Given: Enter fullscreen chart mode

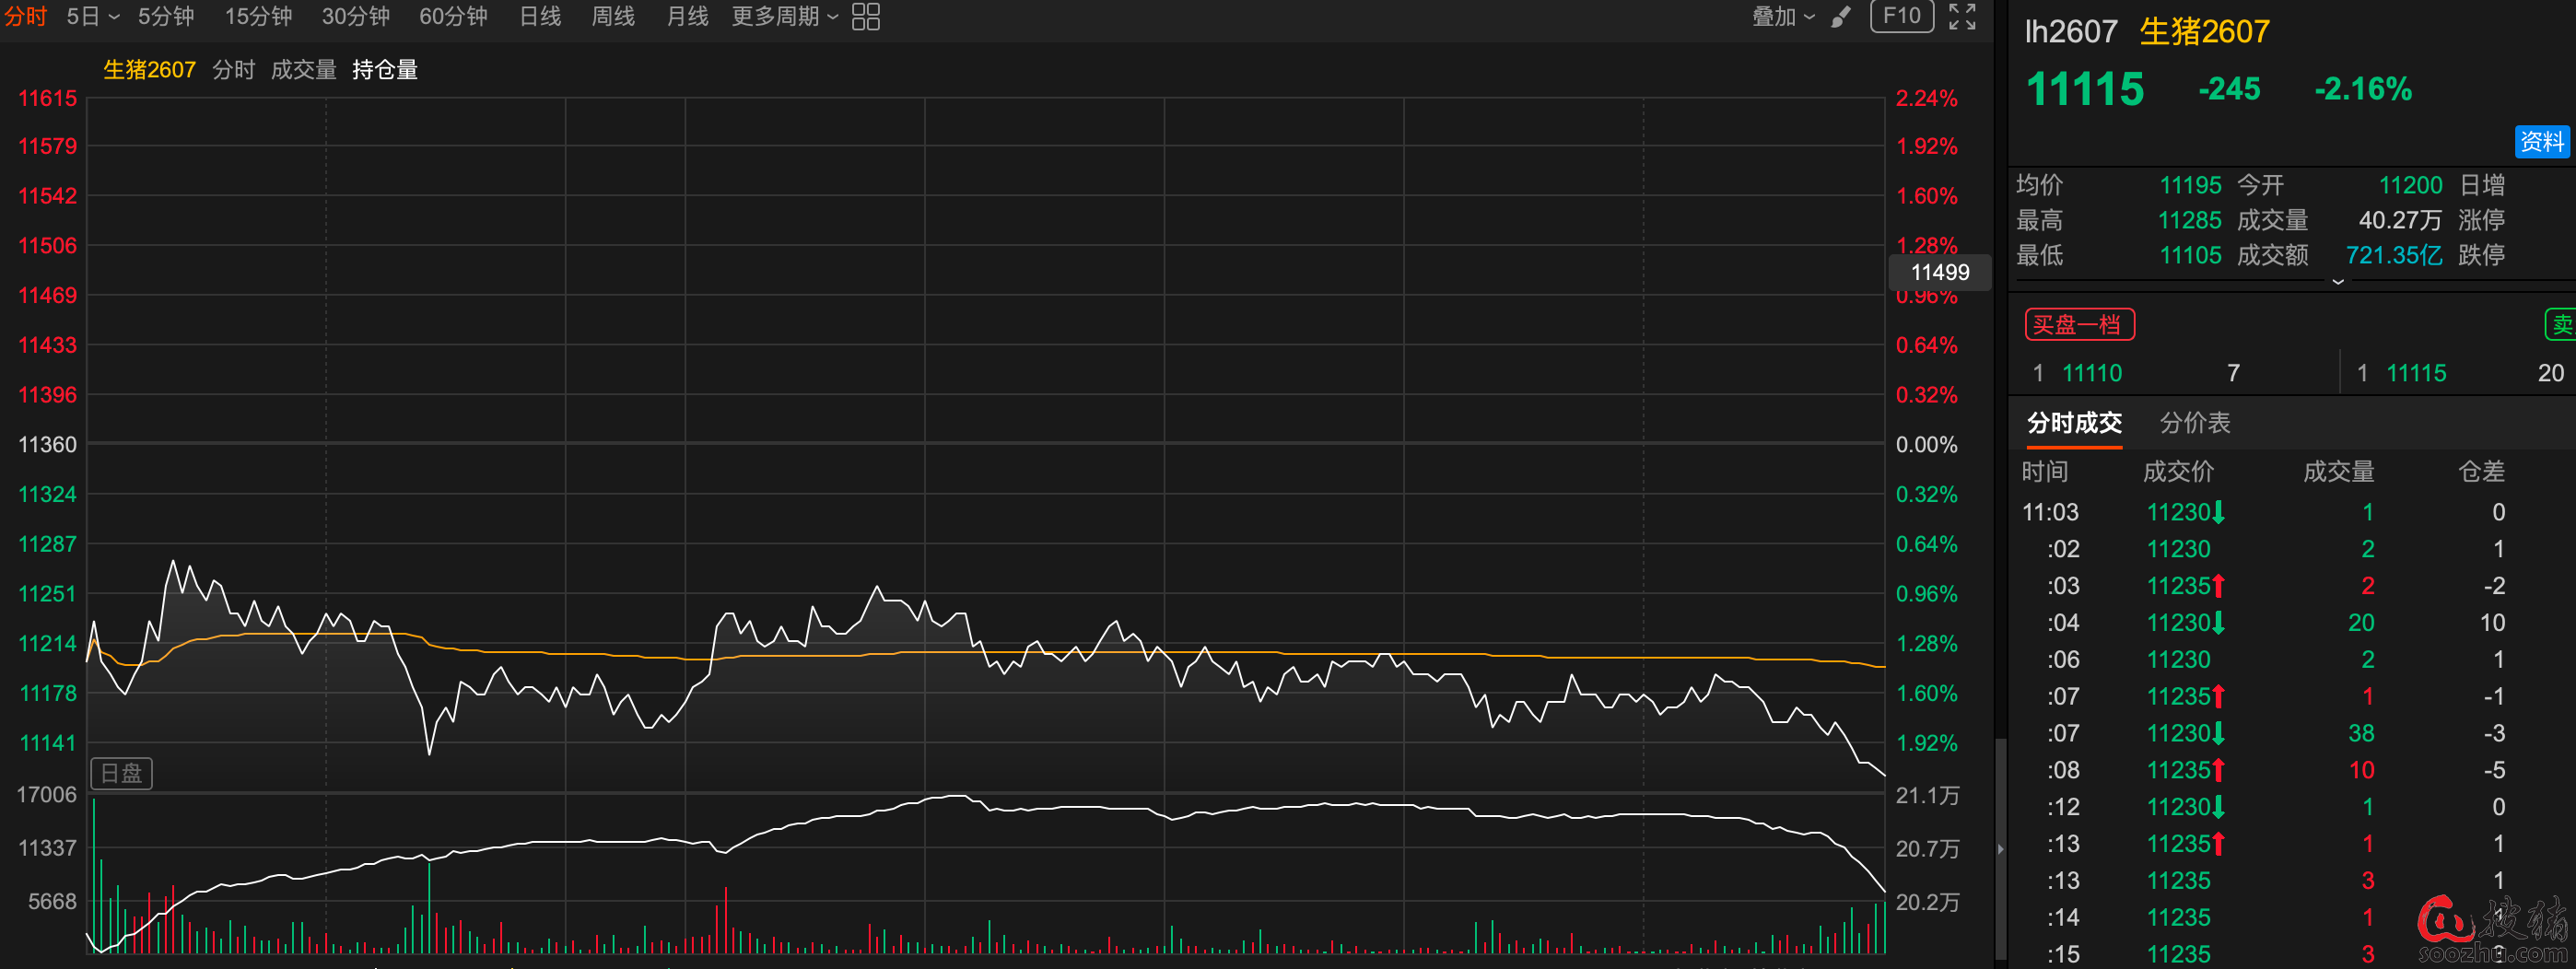Looking at the screenshot, I should [1962, 17].
